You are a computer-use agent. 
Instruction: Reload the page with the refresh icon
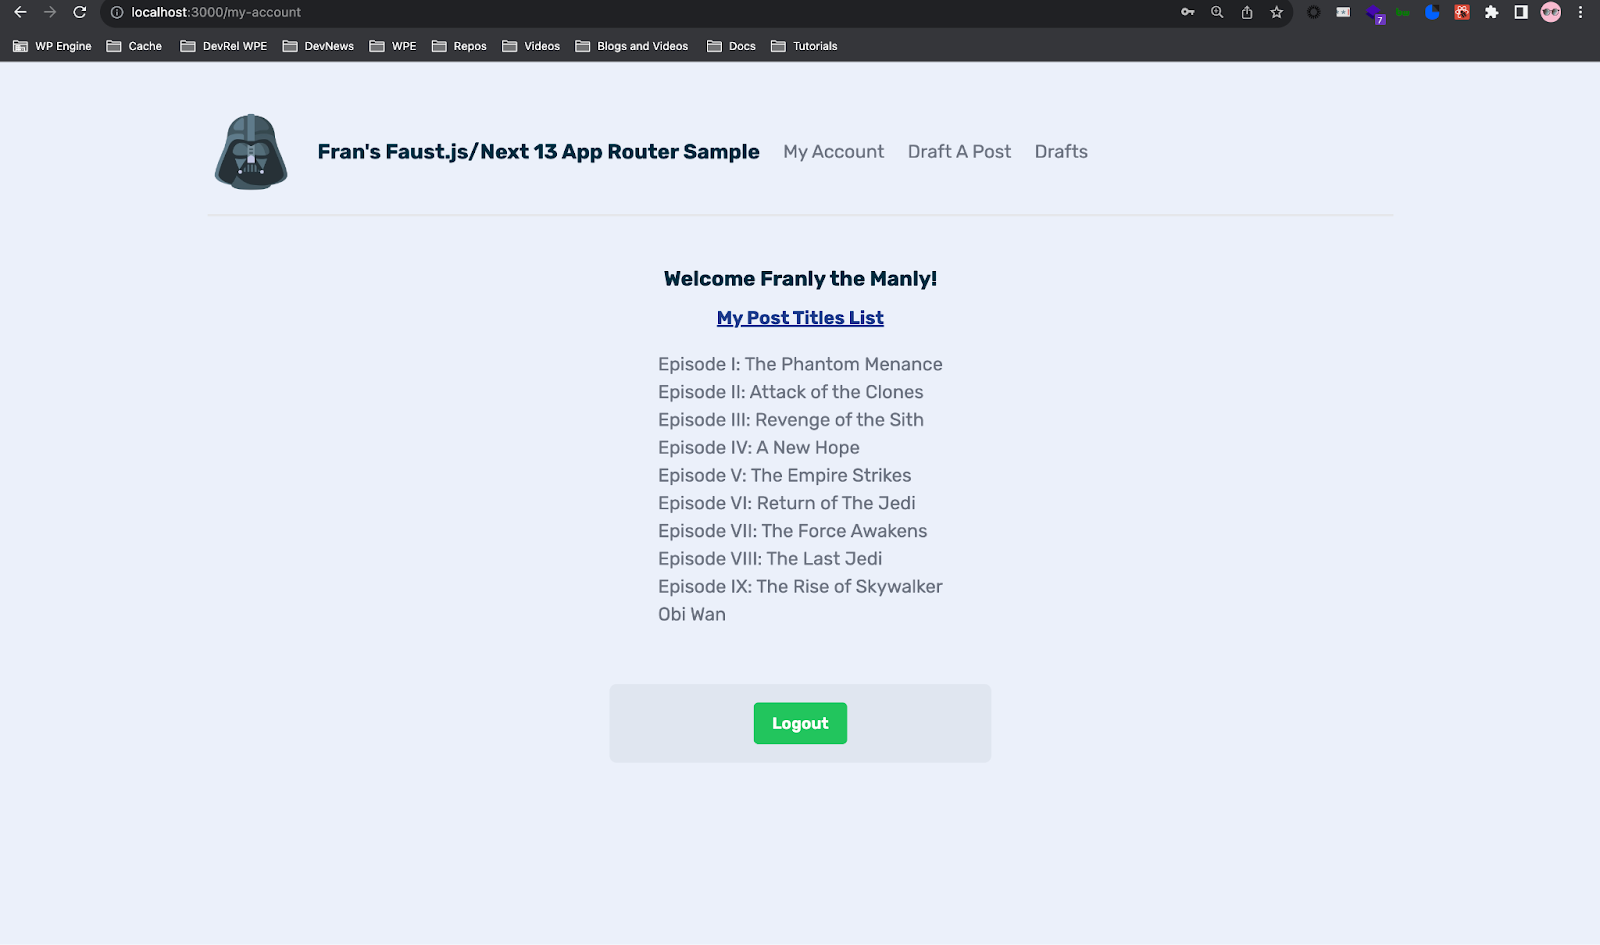tap(80, 12)
